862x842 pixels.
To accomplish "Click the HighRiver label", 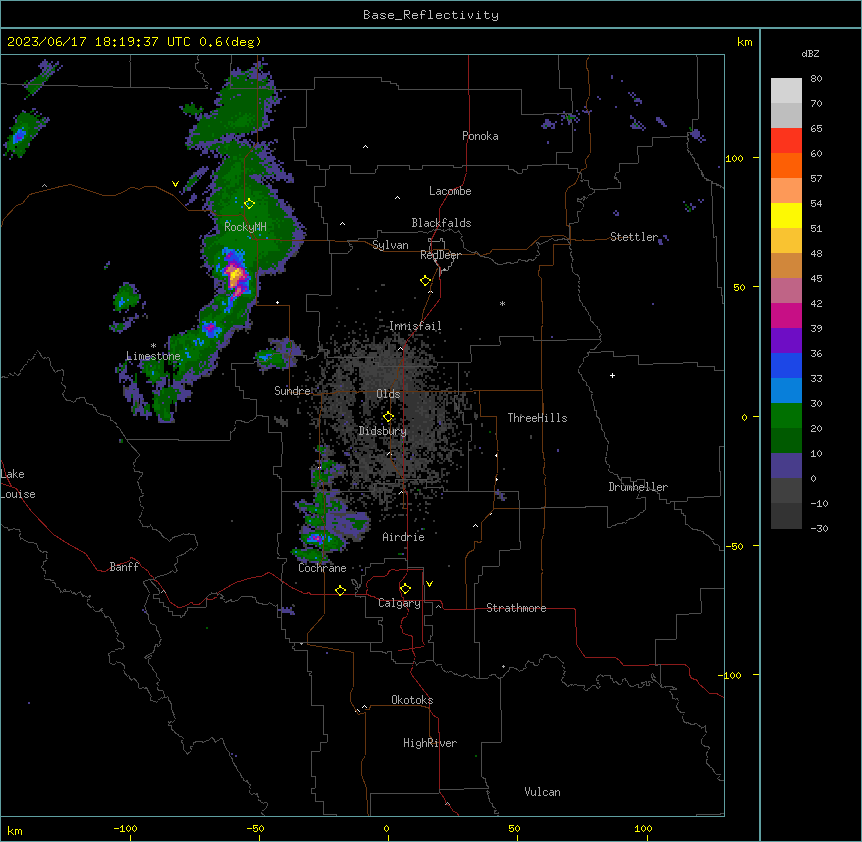I will point(430,743).
